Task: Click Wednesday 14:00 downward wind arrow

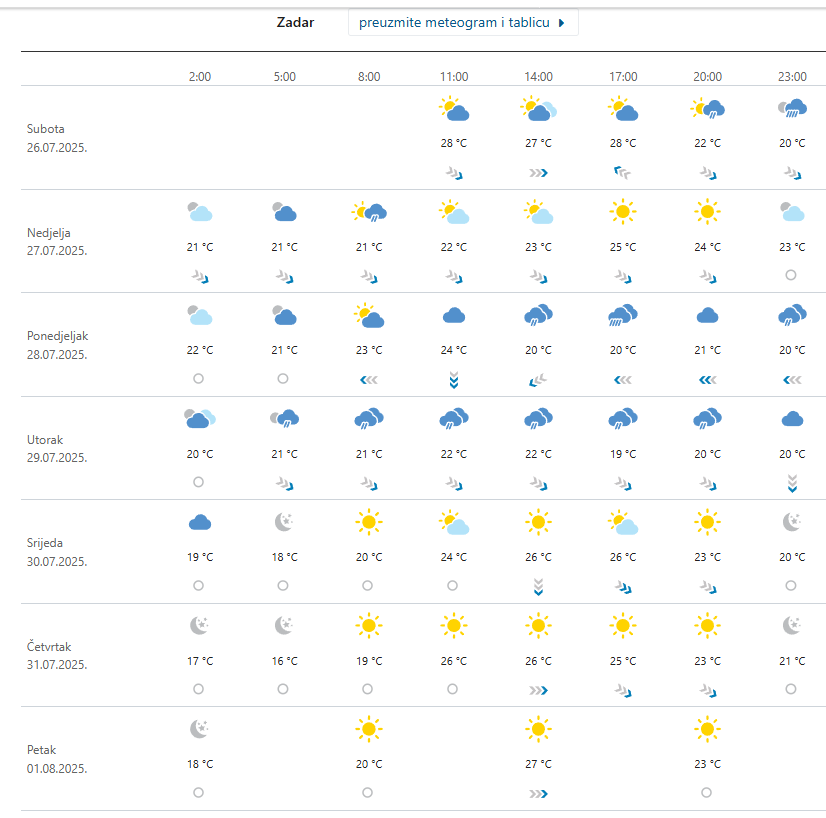Action: click(x=538, y=586)
